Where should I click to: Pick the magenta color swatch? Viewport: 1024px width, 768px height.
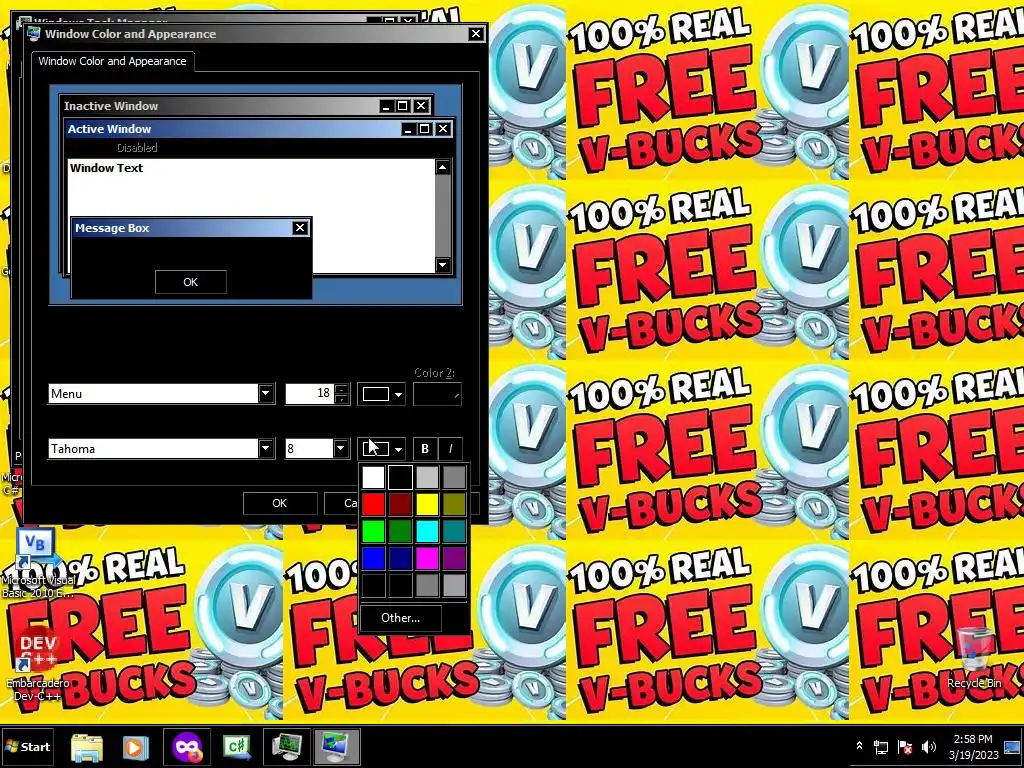click(x=427, y=558)
